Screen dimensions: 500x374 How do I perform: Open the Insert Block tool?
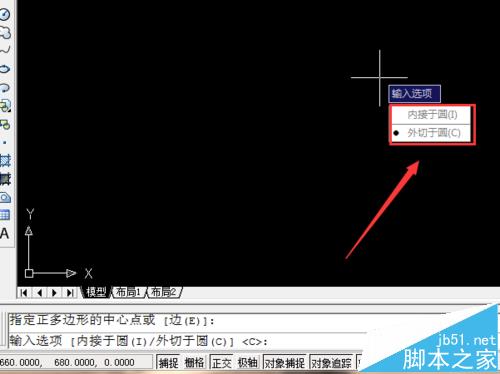coord(5,106)
